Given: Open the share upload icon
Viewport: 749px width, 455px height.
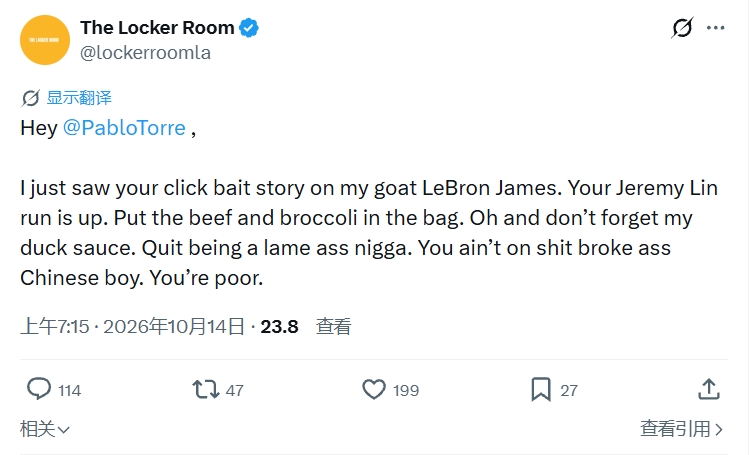Looking at the screenshot, I should 709,389.
